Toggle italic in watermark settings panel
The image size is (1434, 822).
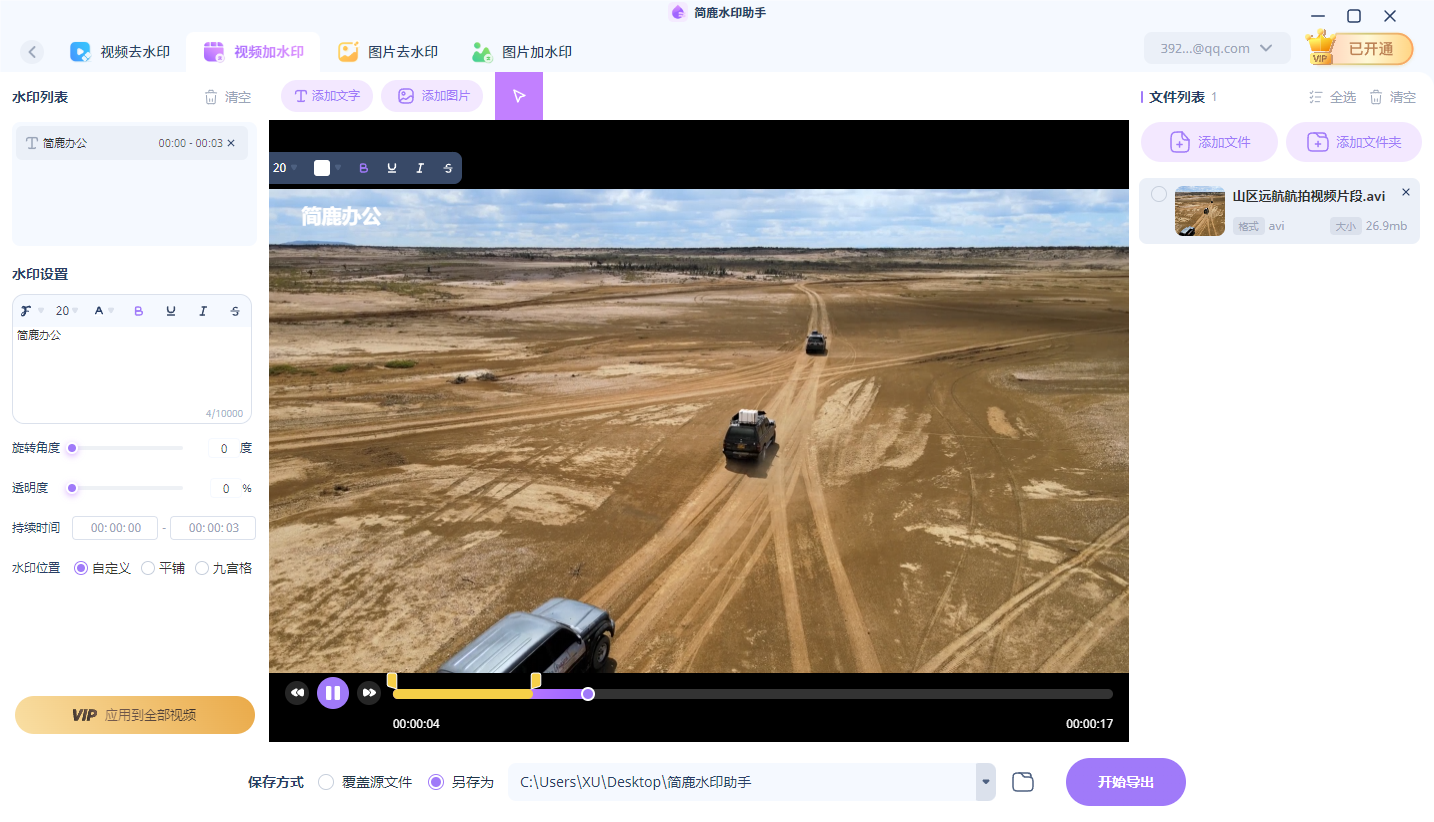(203, 311)
